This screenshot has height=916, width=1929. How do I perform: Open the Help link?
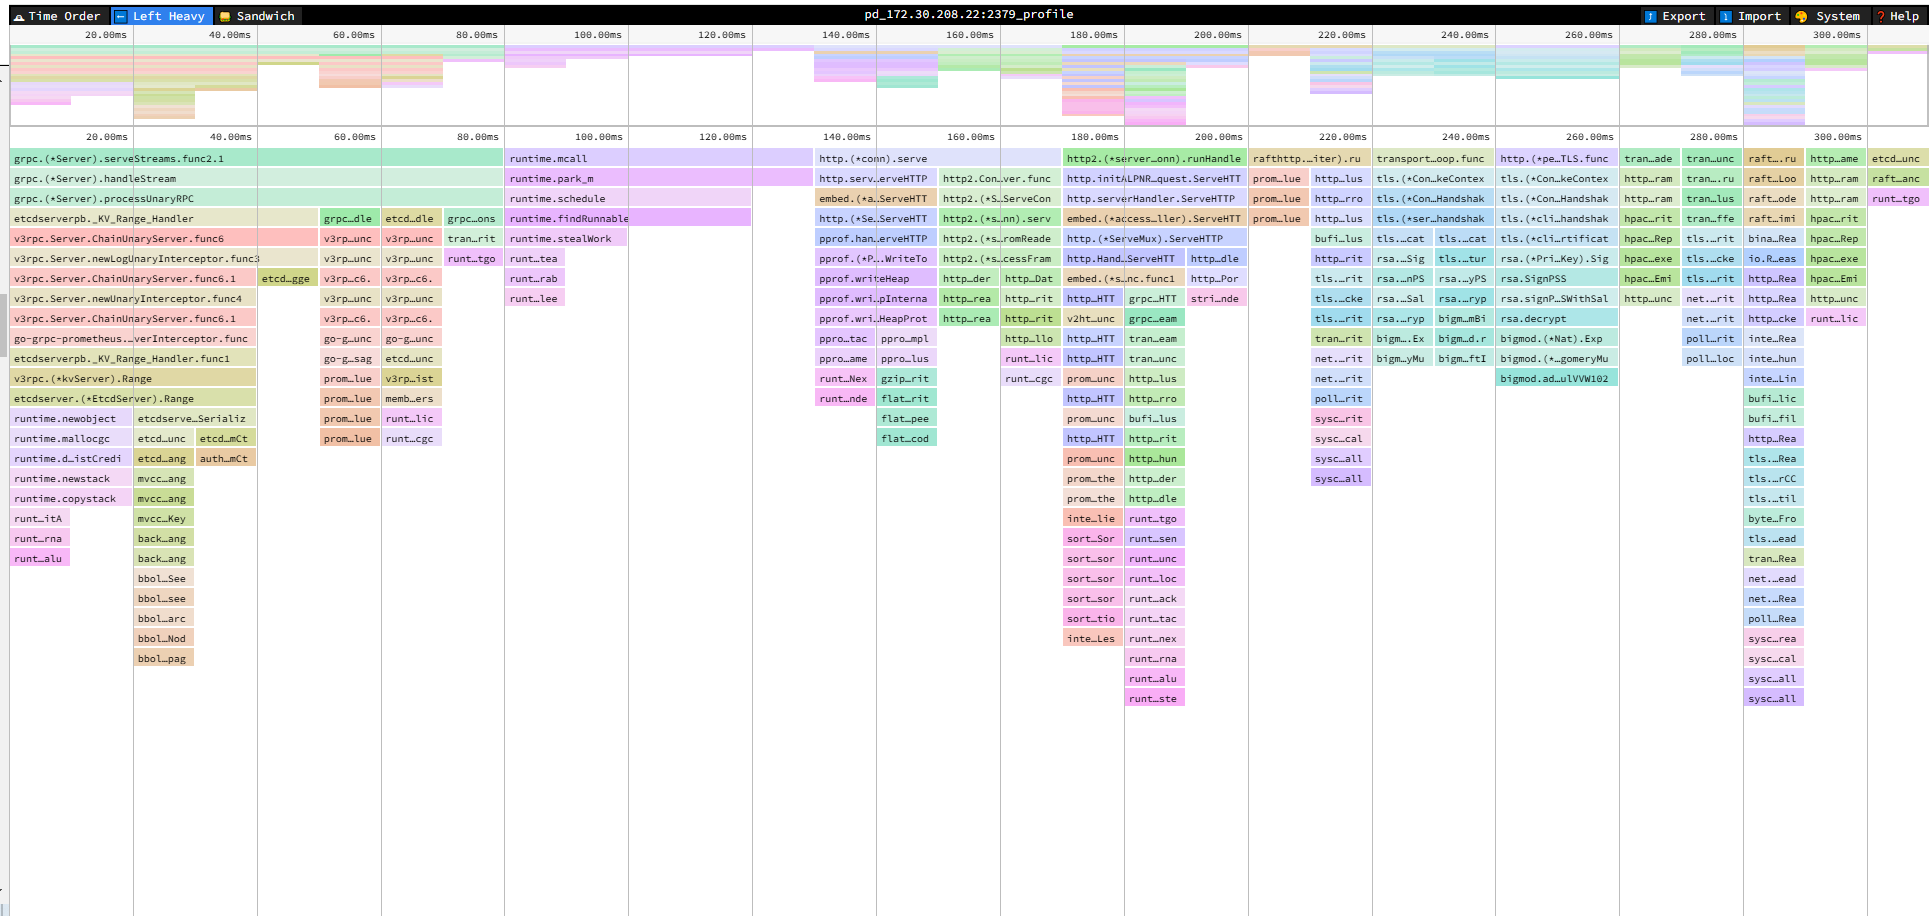[x=1897, y=16]
